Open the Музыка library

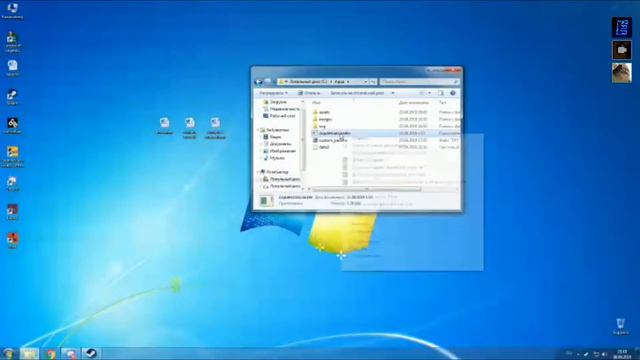coord(274,158)
